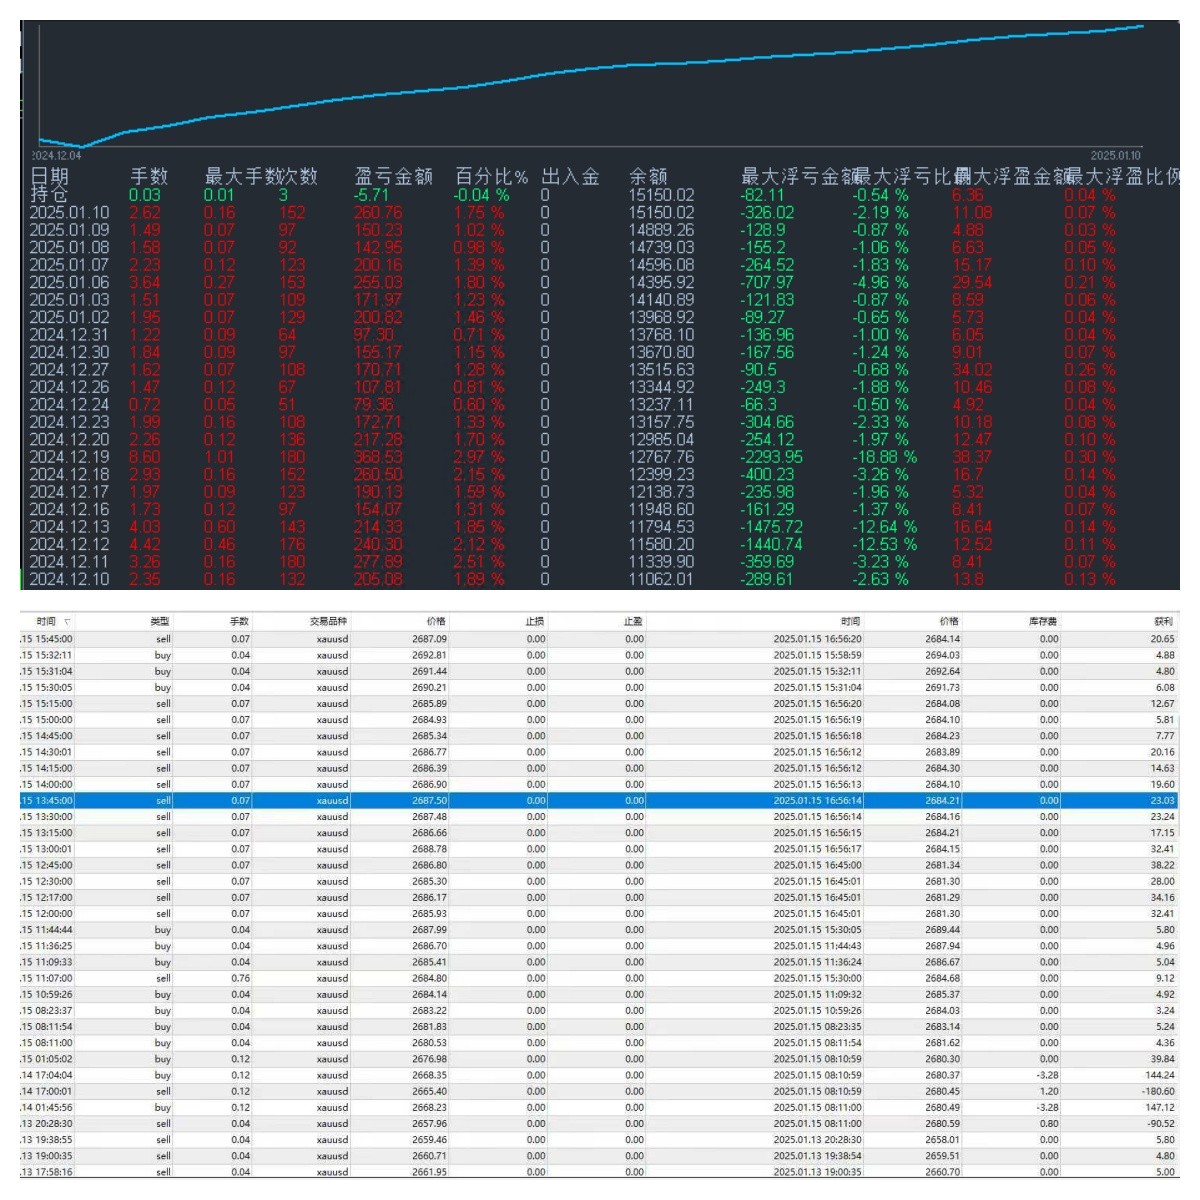Click the 类型 column header in trade history

coord(160,622)
